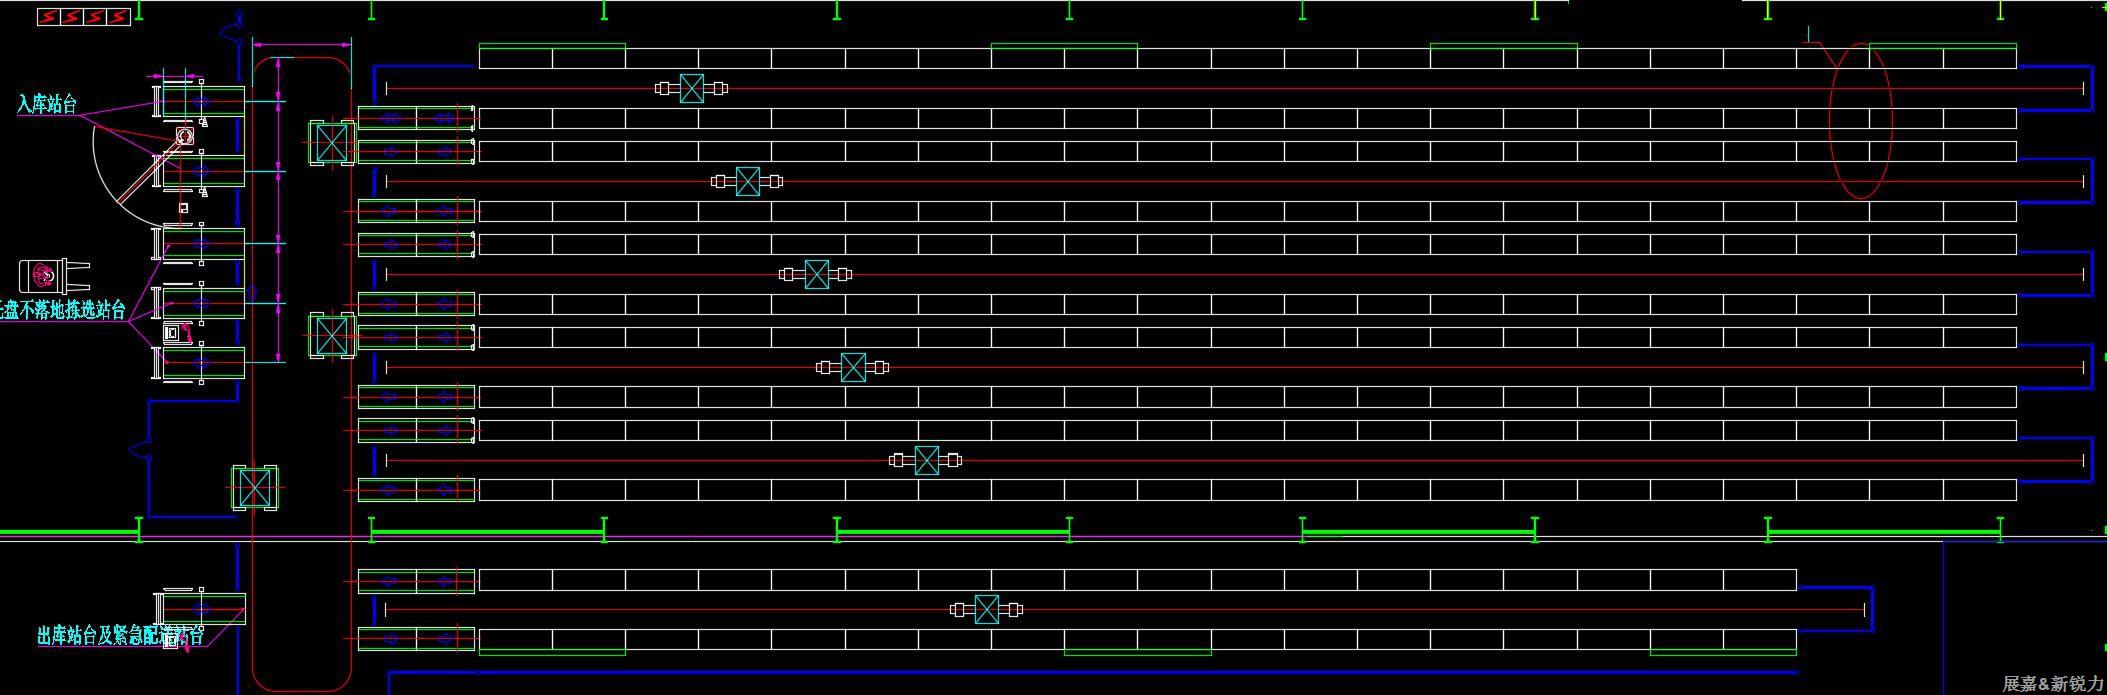Select the topmost inbound station conveyor
This screenshot has height=695, width=2107.
coord(203,101)
